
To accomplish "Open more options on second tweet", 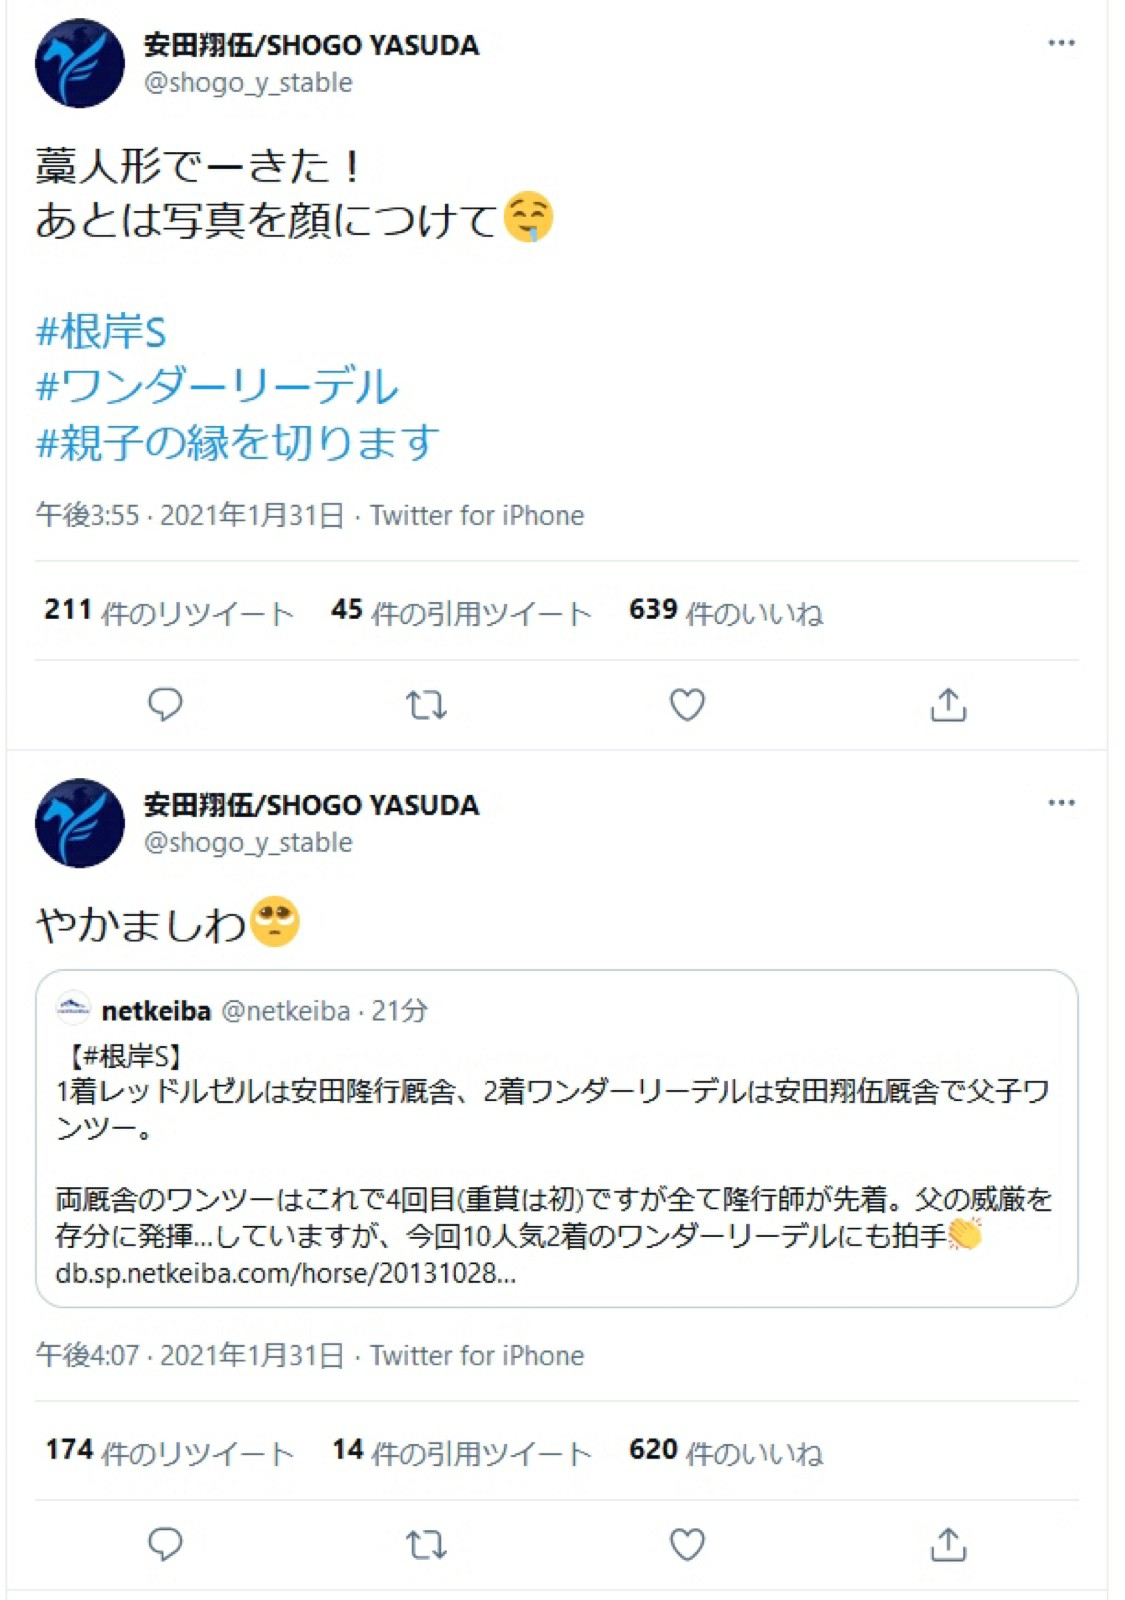I will [x=1061, y=803].
